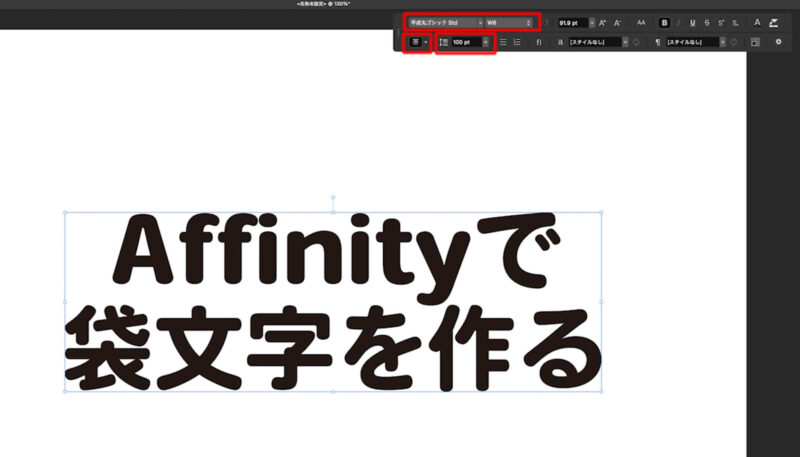
Task: Expand the alignment options dropdown arrow
Action: 426,42
